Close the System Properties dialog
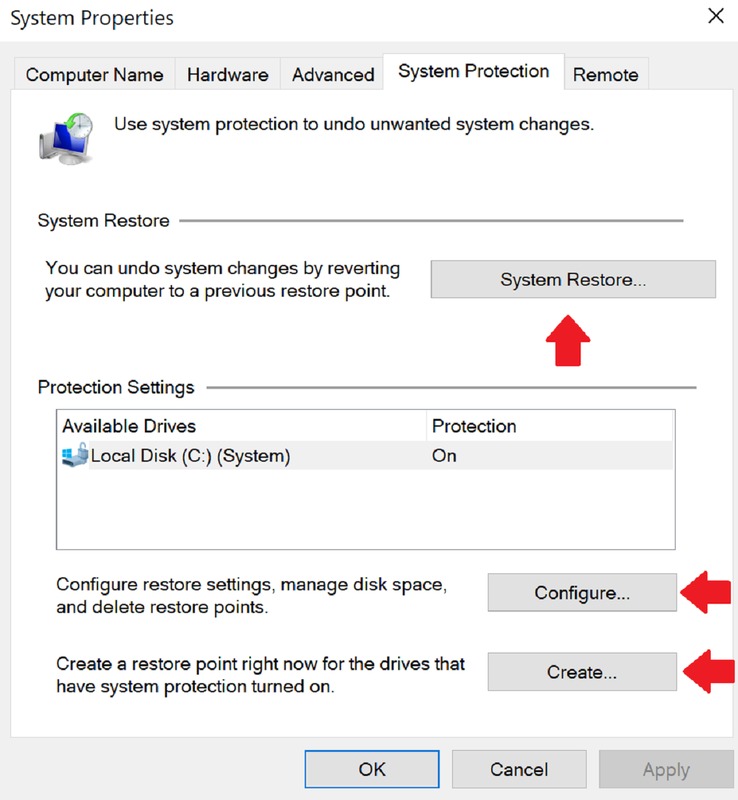738x800 pixels. pos(716,17)
